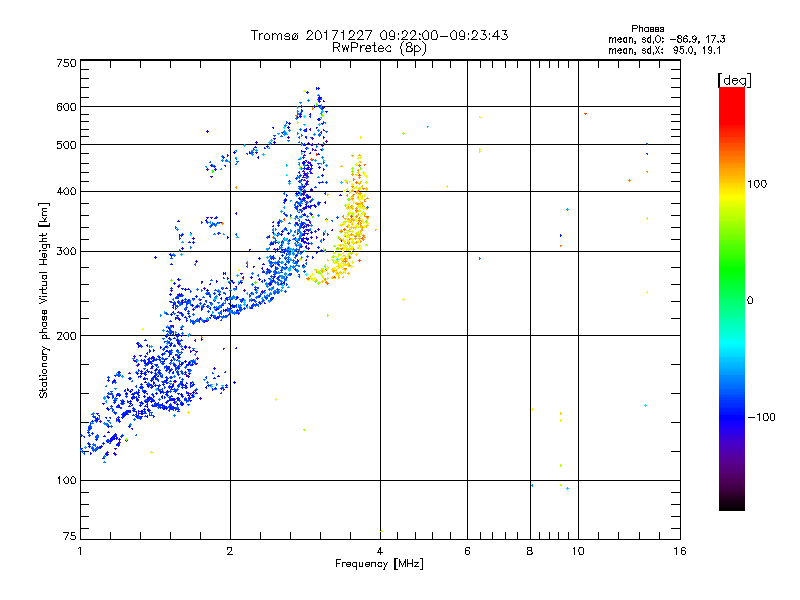This screenshot has height=600, width=800.
Task: Click the x-axis tick label '2'
Action: [230, 551]
